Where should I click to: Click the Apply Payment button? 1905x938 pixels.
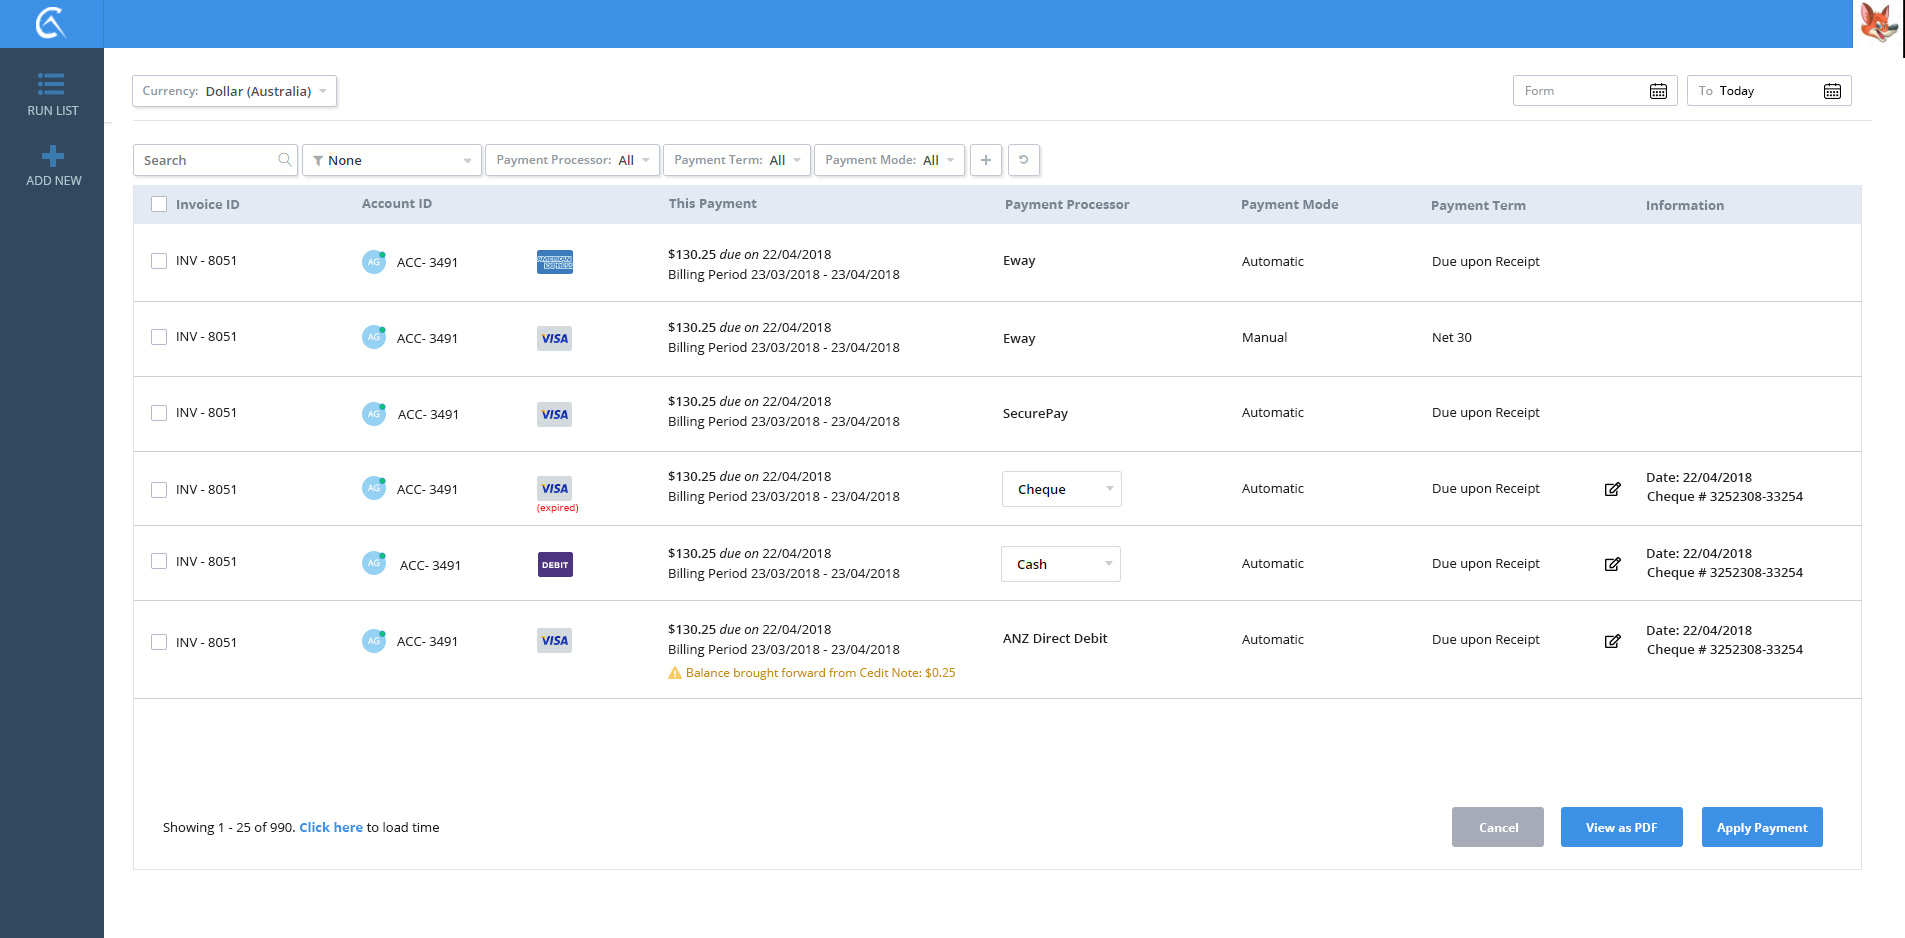[1761, 827]
